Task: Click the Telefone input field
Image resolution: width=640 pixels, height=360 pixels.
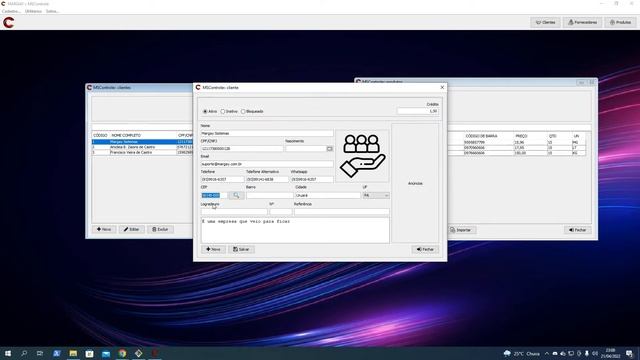Action: click(222, 180)
